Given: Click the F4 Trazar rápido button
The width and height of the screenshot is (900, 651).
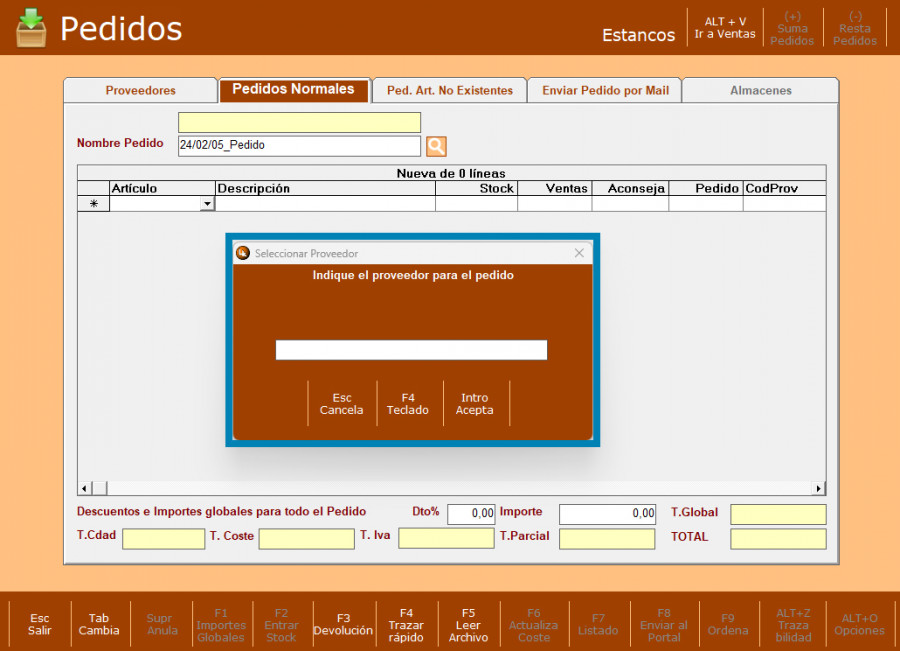Looking at the screenshot, I should (406, 624).
